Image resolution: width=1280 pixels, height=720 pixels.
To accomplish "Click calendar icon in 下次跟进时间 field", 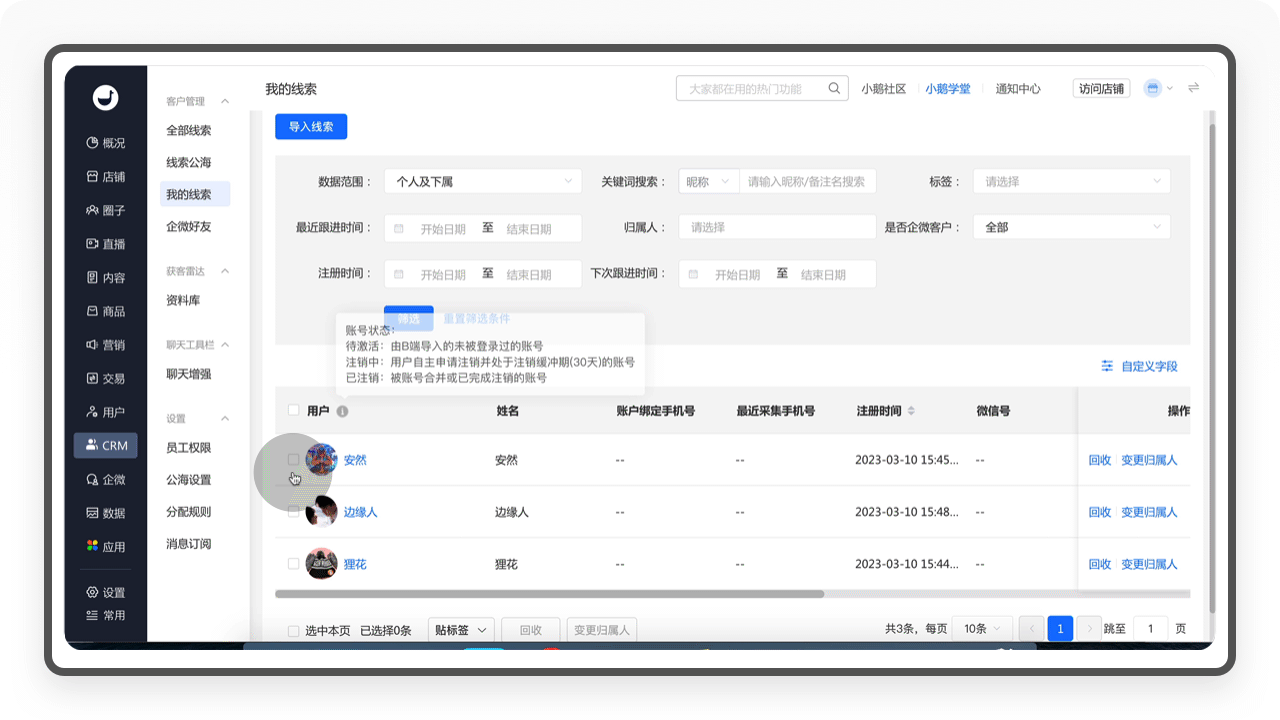I will 693,274.
